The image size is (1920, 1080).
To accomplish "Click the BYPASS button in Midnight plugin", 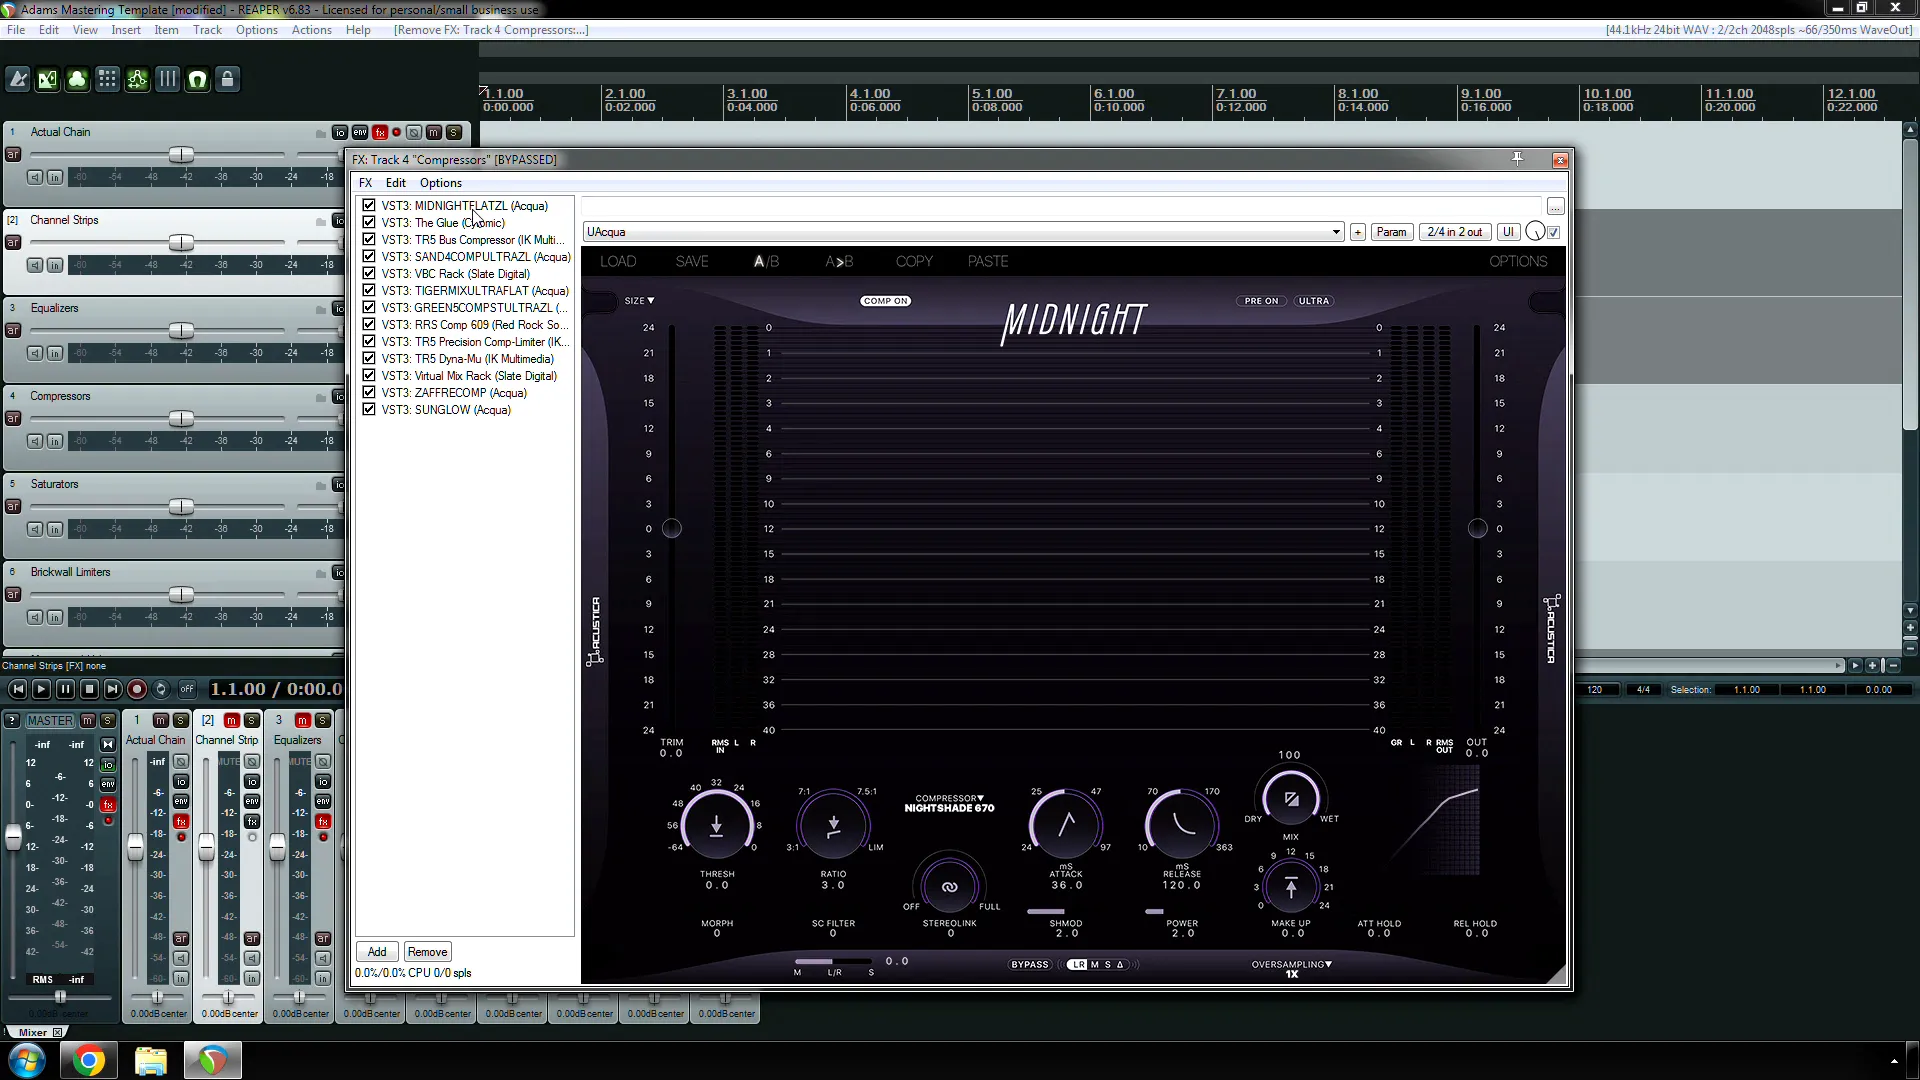I will click(x=1030, y=965).
